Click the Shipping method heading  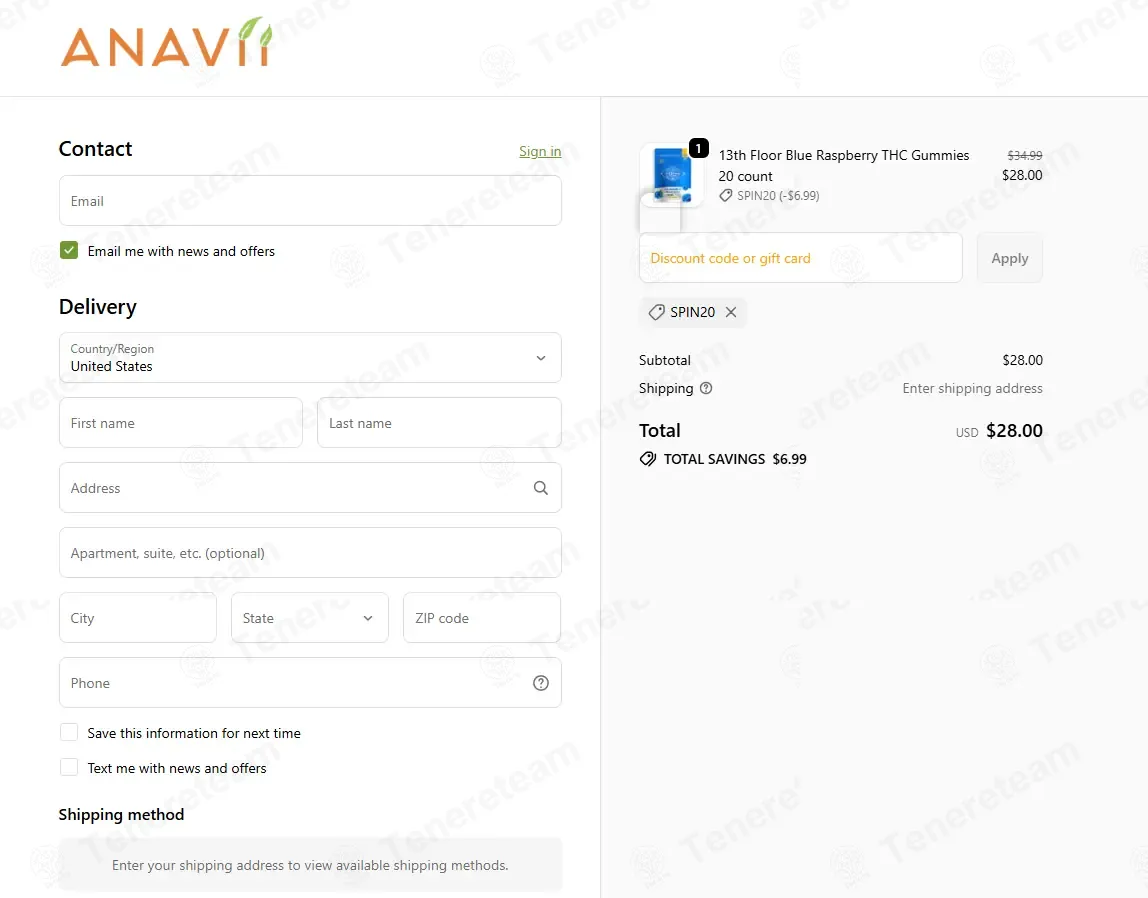coord(121,815)
